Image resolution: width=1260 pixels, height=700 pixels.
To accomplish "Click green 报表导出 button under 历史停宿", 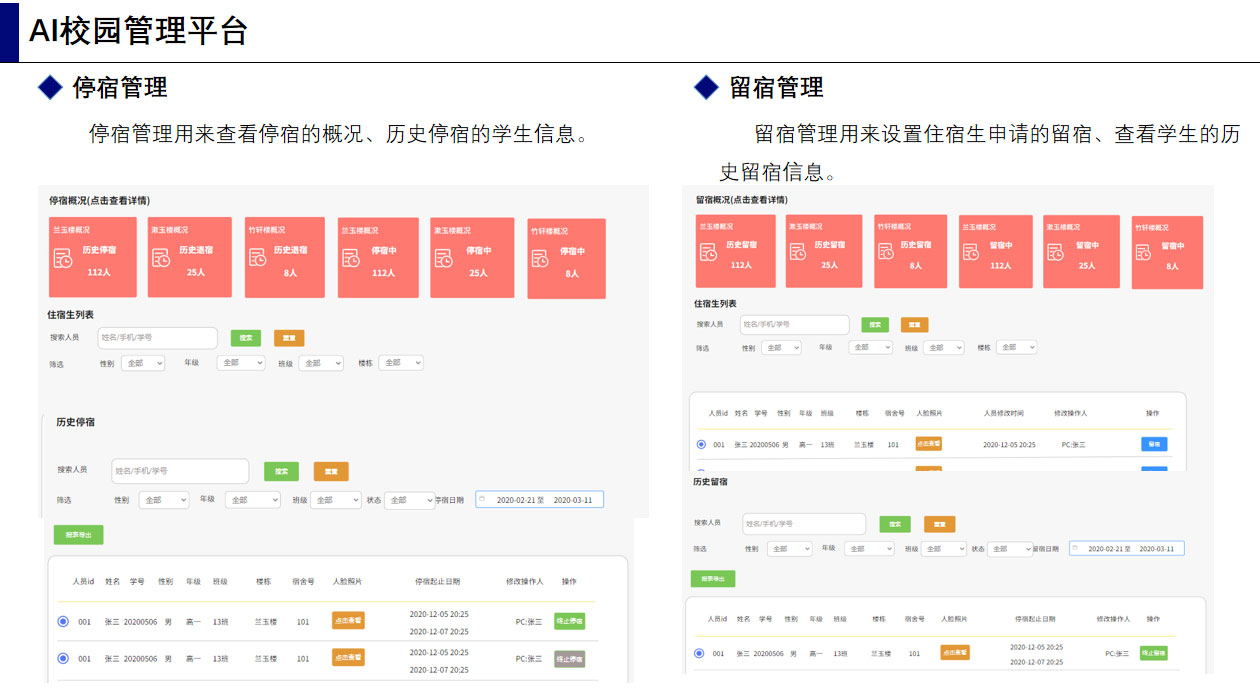I will click(x=78, y=535).
